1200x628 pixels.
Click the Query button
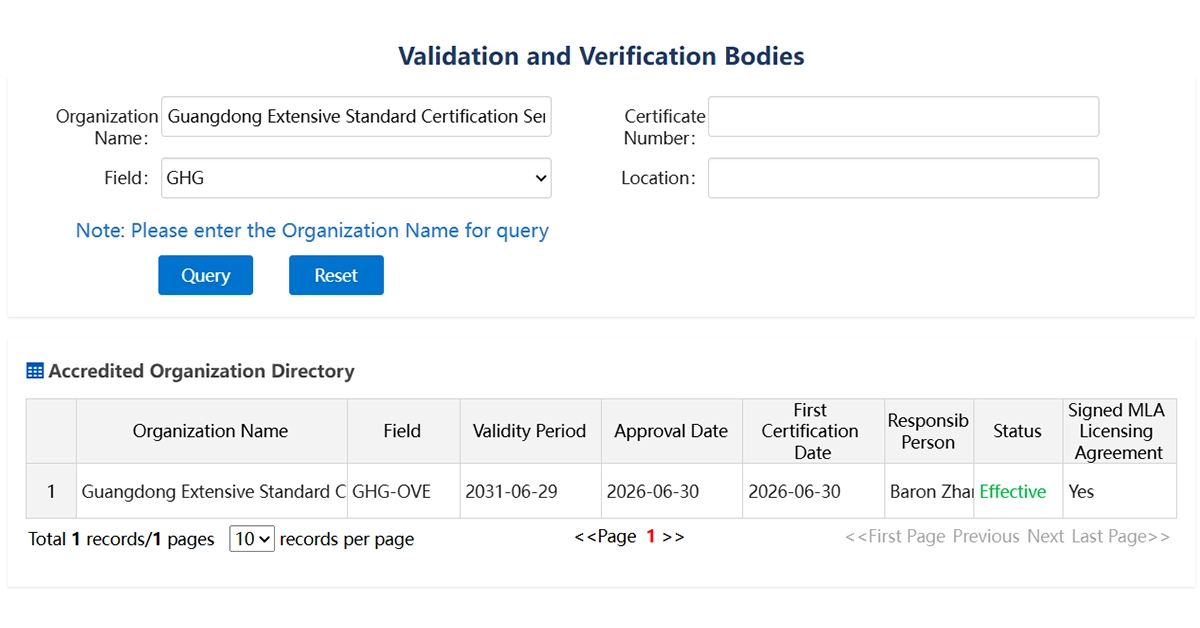point(205,275)
